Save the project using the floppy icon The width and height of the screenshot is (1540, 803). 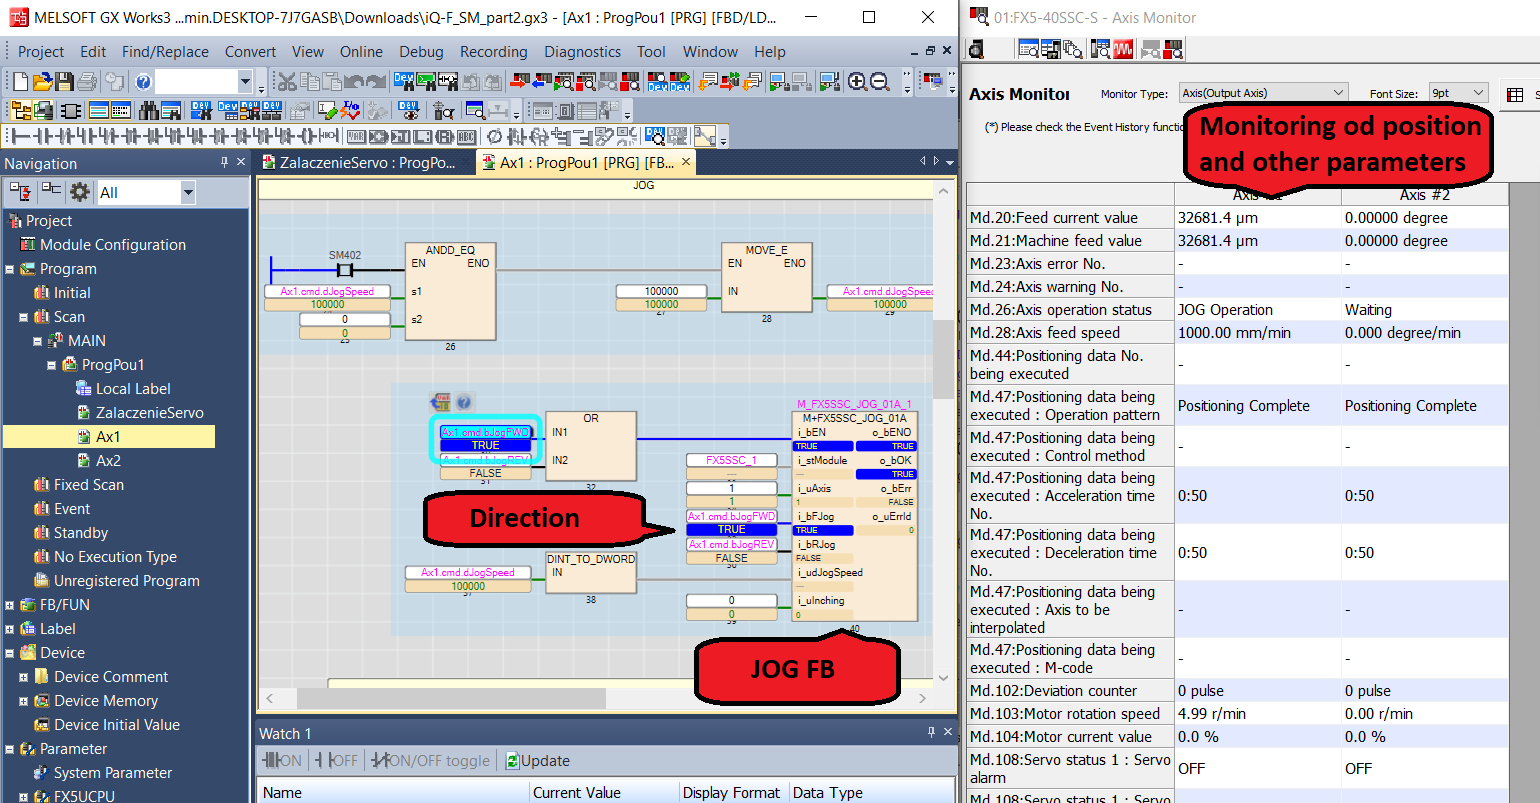65,81
